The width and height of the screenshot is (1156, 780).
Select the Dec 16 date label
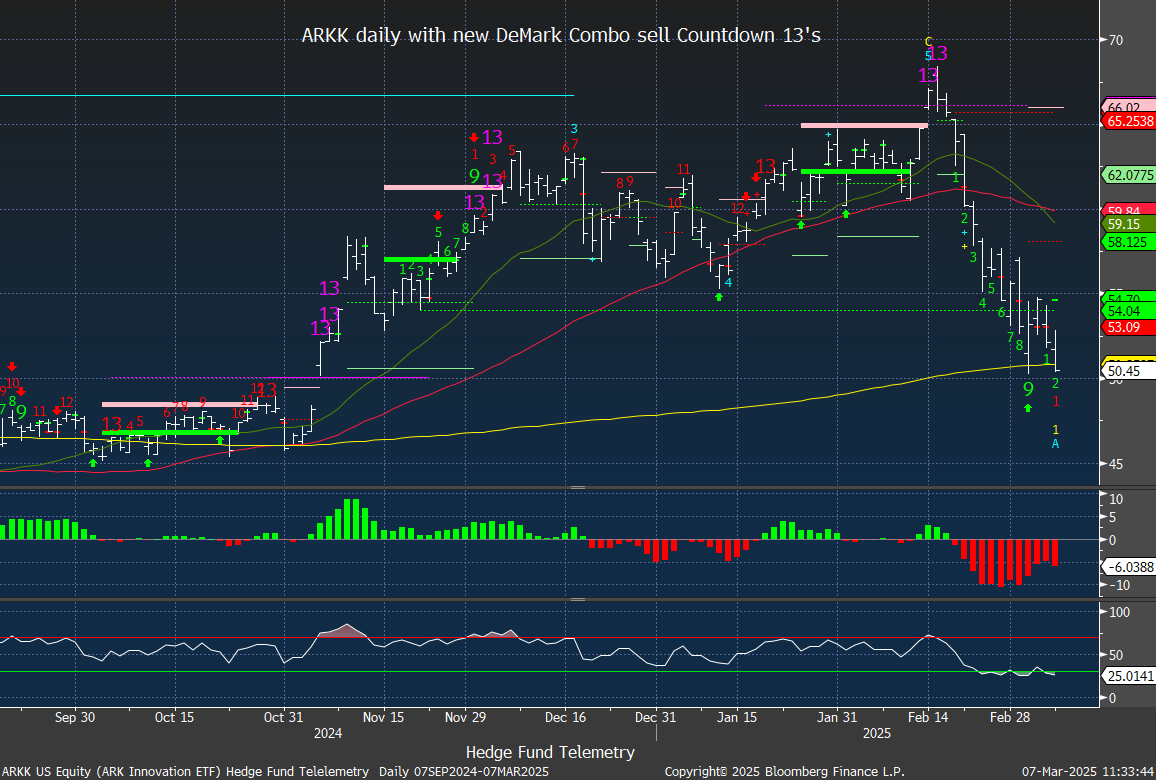[x=565, y=717]
